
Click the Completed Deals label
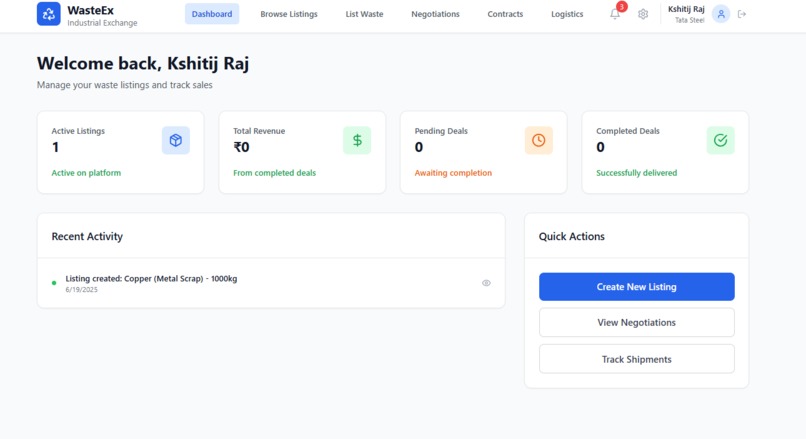pyautogui.click(x=628, y=131)
